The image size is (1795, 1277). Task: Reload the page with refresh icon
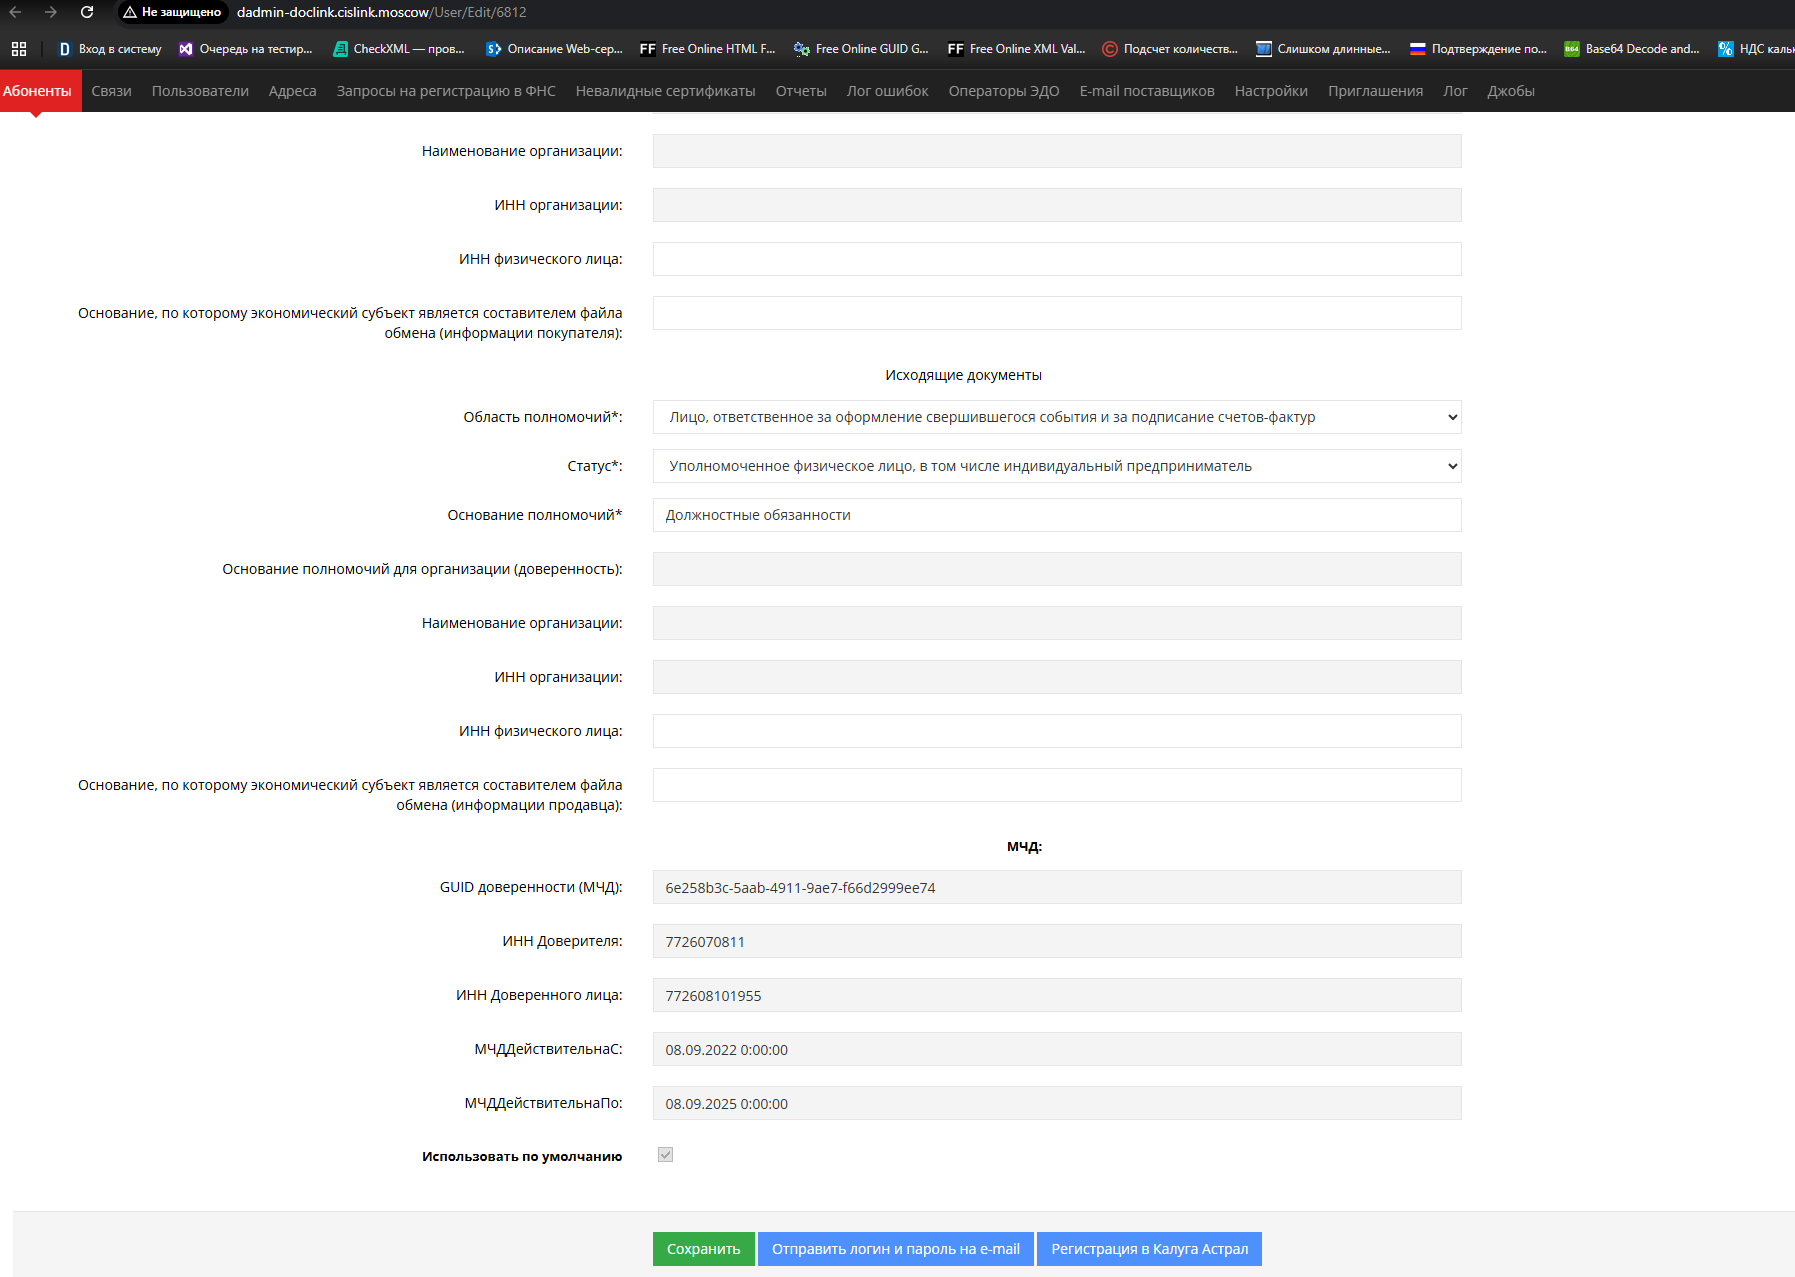(x=87, y=12)
